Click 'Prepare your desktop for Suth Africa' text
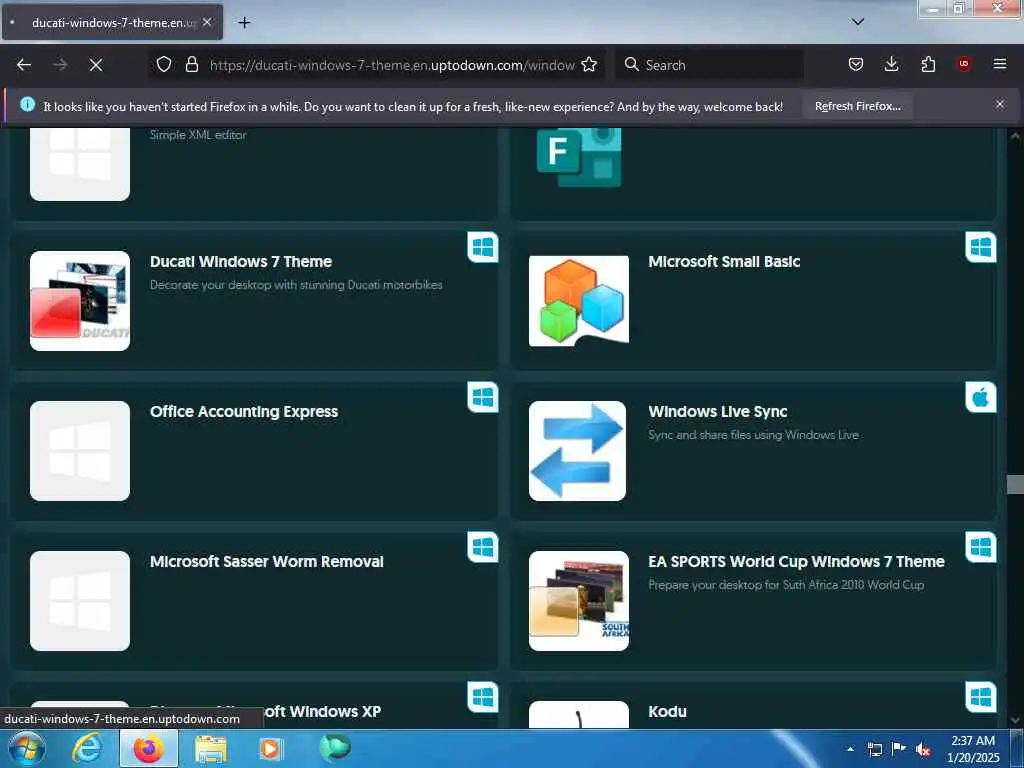 786,585
